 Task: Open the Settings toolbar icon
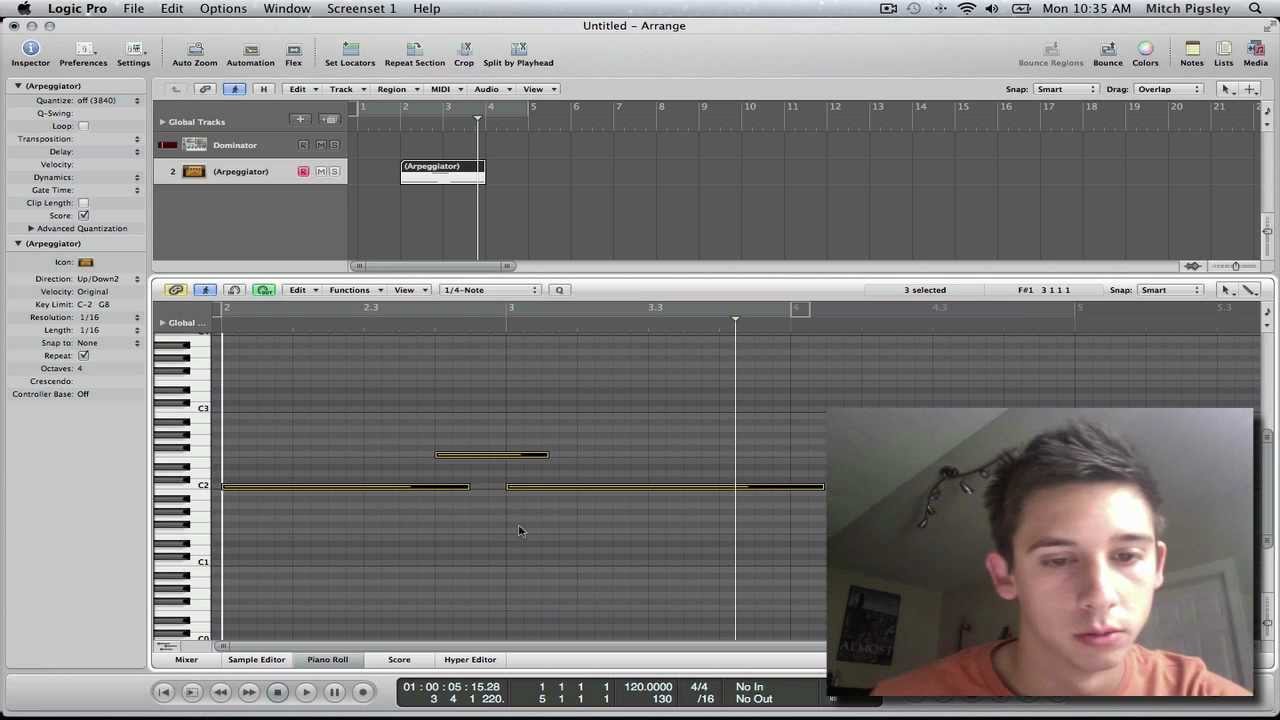click(133, 49)
